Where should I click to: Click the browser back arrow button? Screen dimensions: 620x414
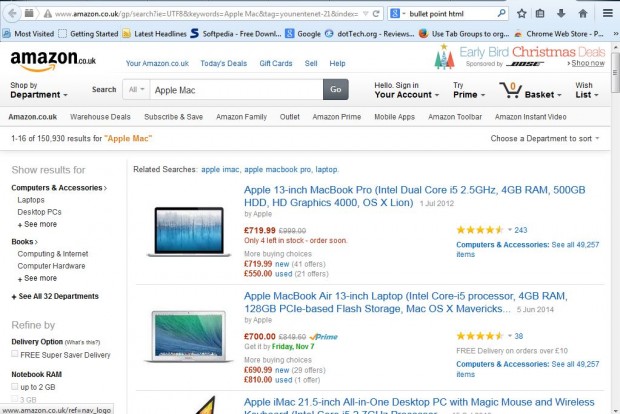click(x=11, y=14)
